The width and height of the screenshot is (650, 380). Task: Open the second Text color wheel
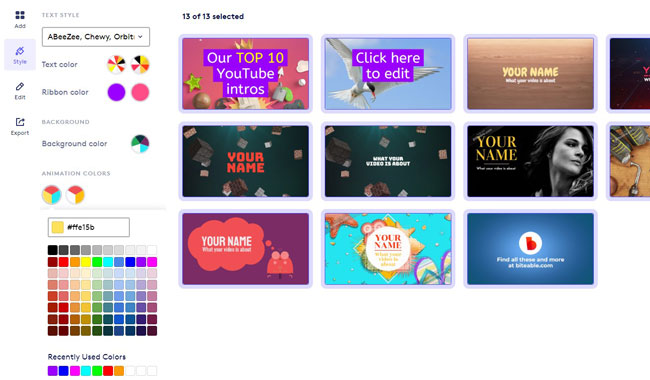pyautogui.click(x=140, y=65)
